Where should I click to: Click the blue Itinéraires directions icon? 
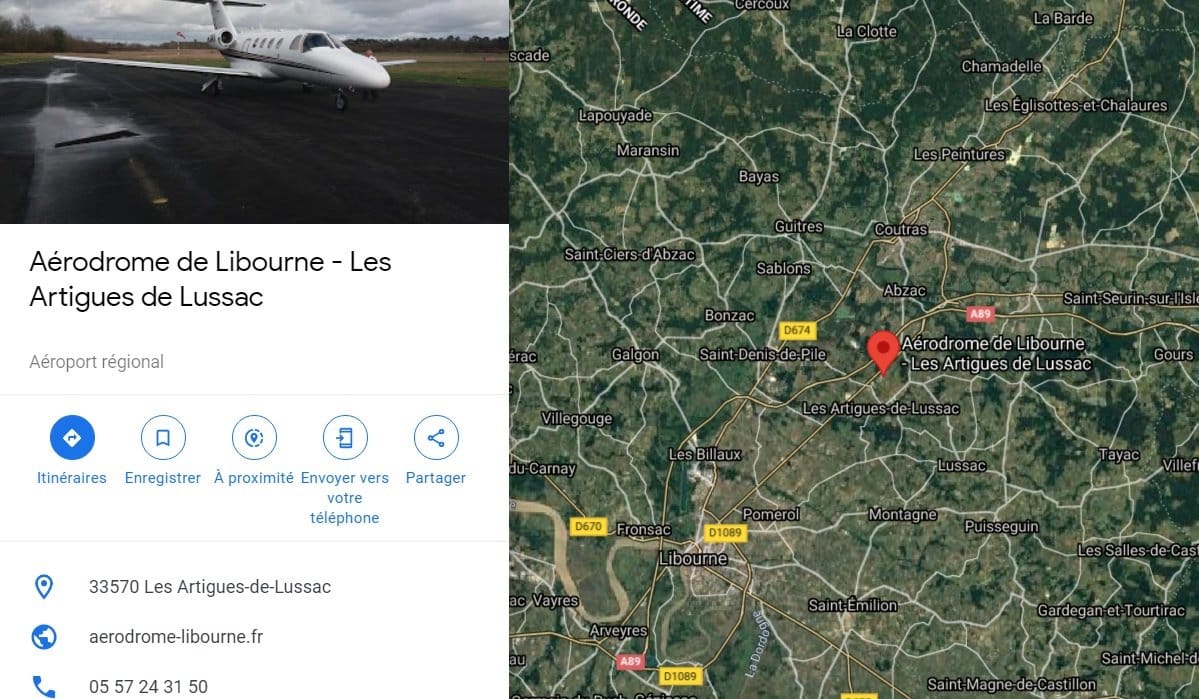(x=72, y=437)
